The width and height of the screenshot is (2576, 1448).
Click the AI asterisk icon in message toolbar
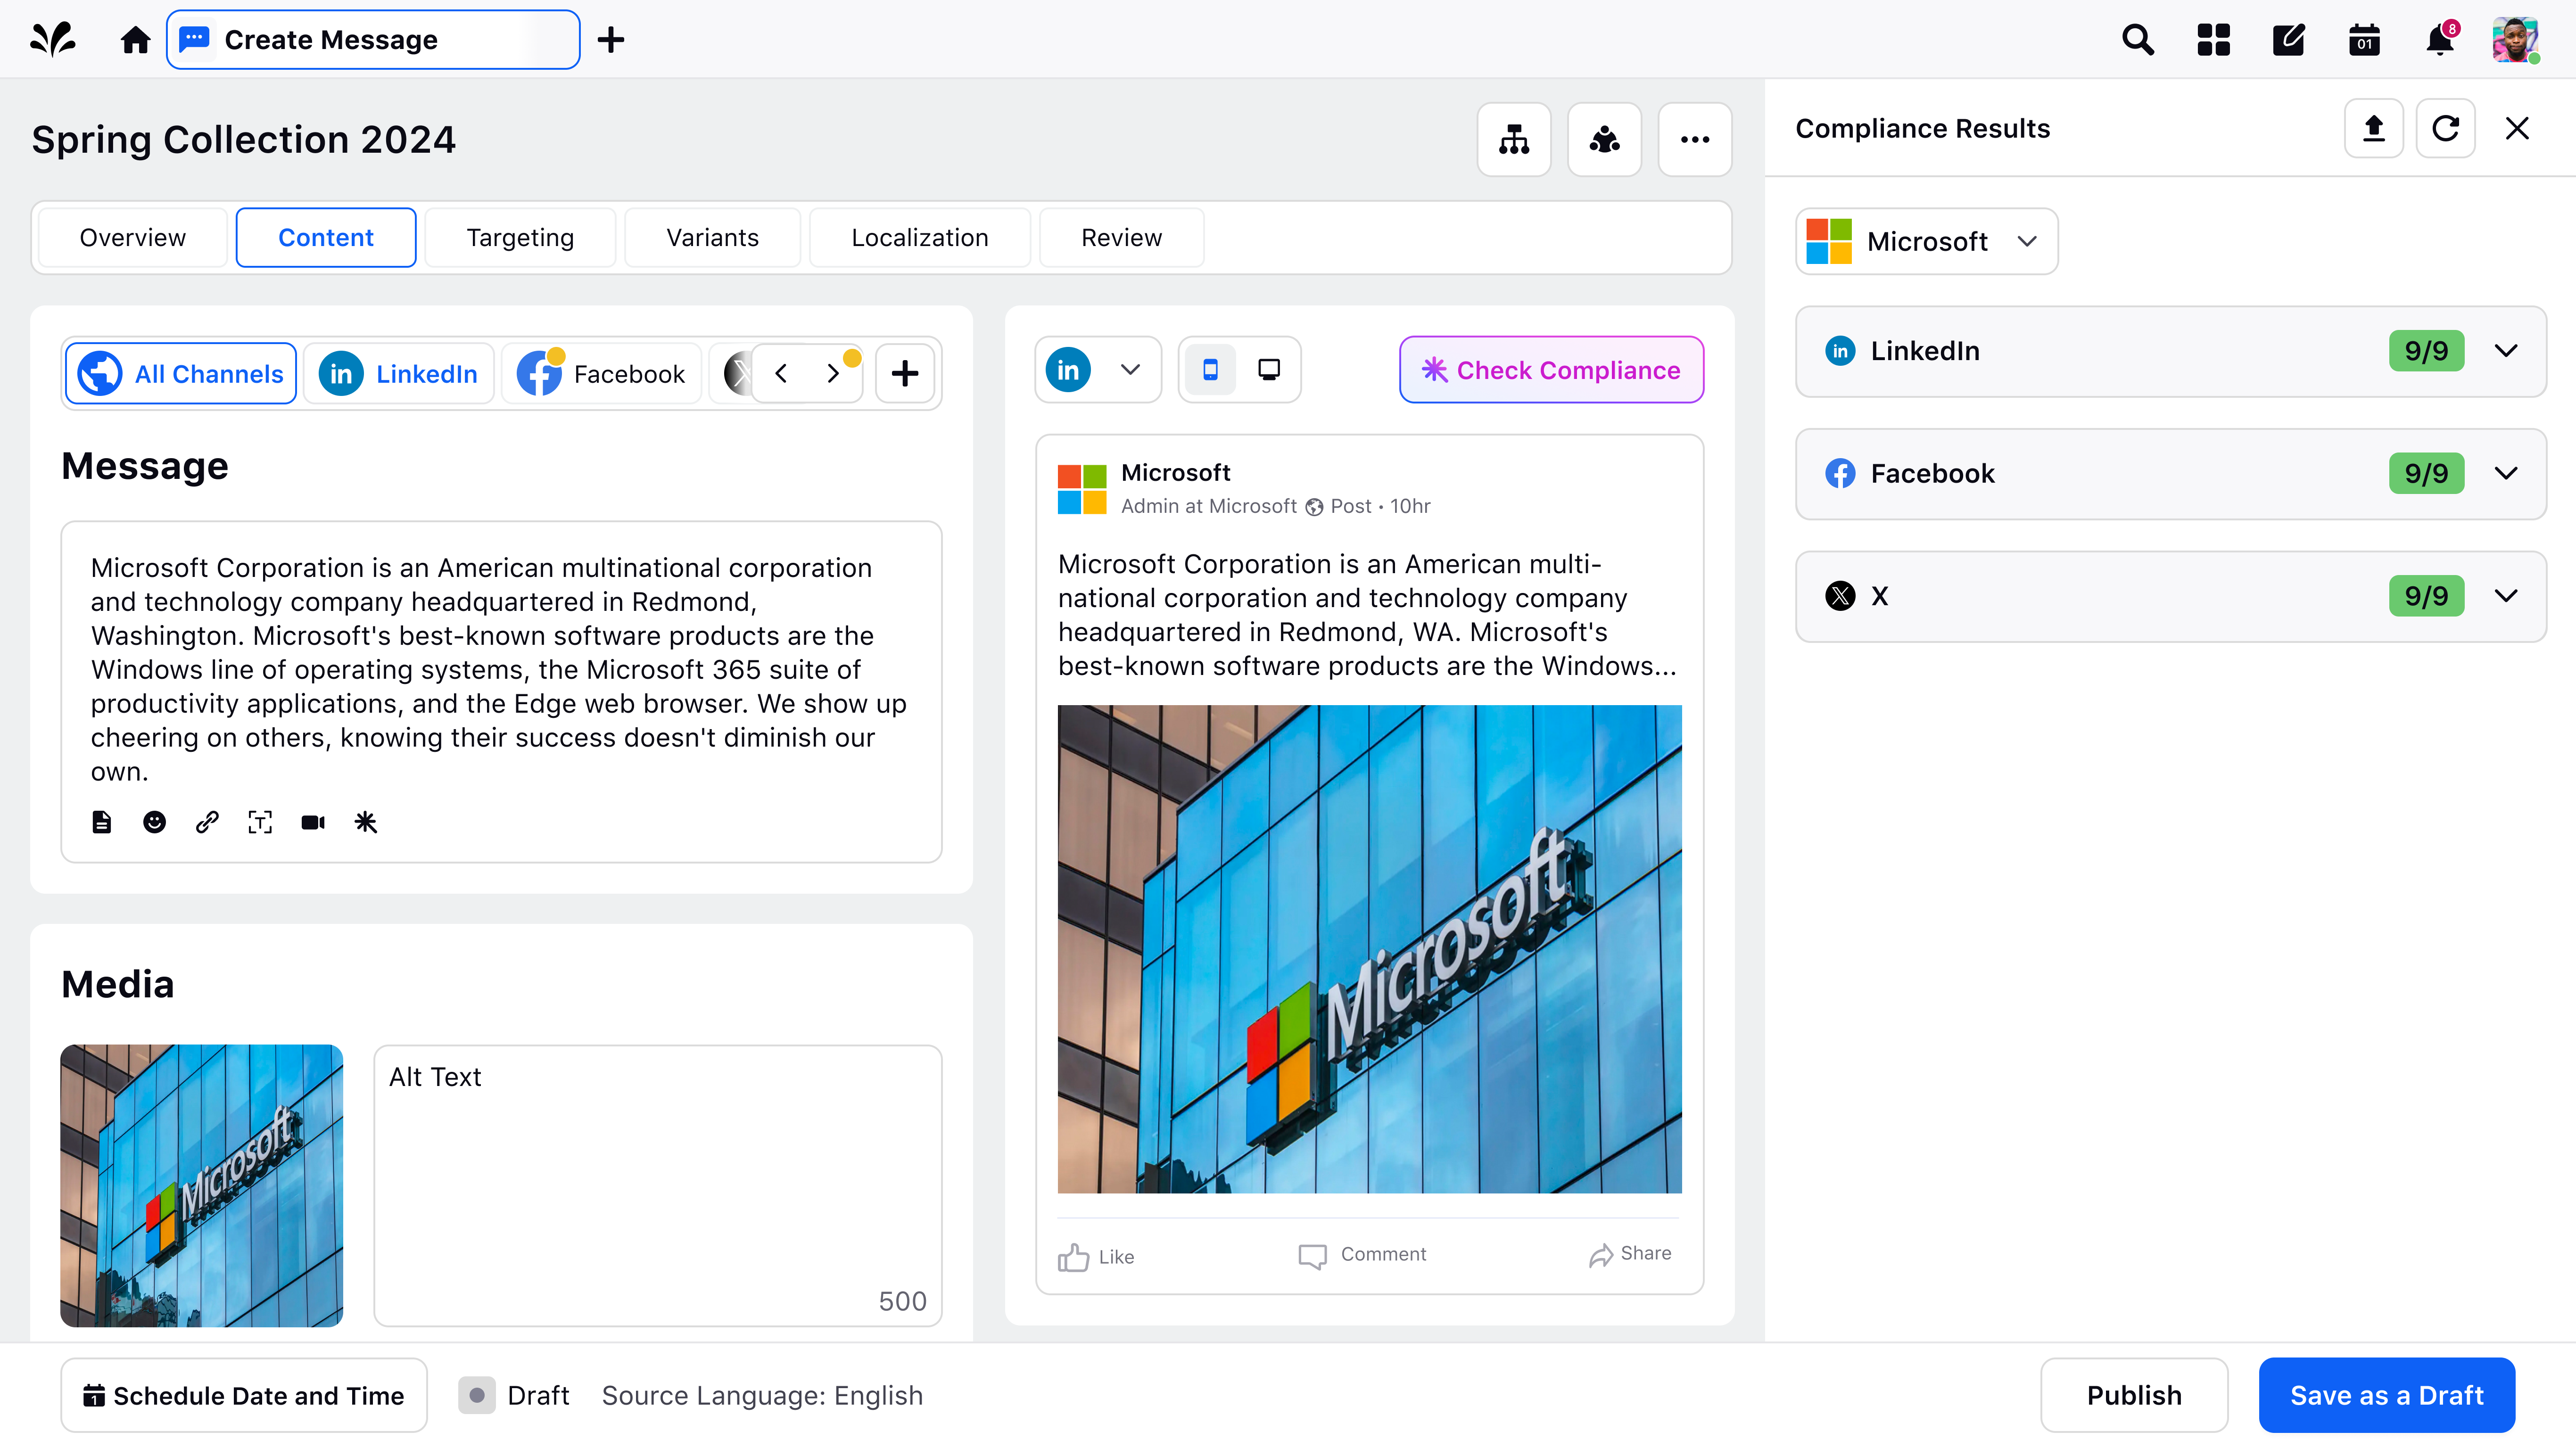coord(366,822)
